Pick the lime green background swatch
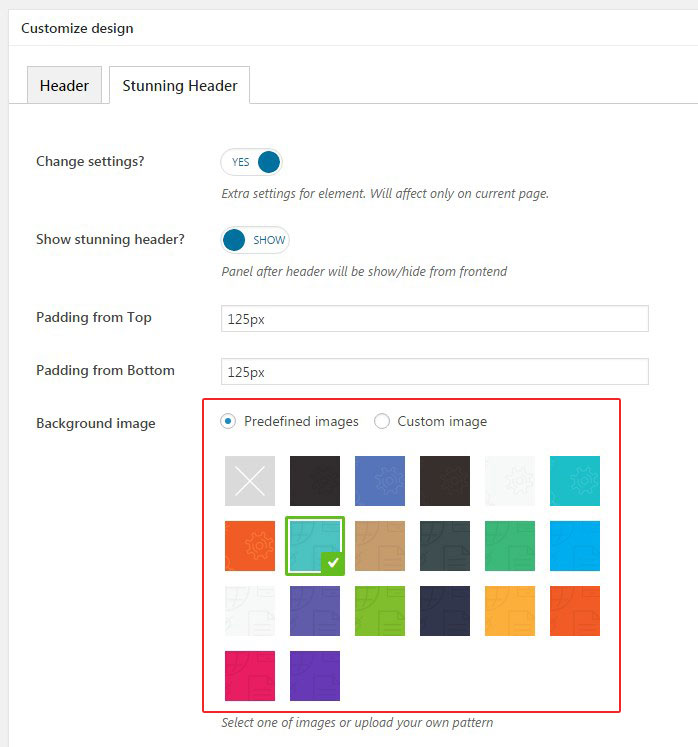698x747 pixels. pyautogui.click(x=380, y=611)
